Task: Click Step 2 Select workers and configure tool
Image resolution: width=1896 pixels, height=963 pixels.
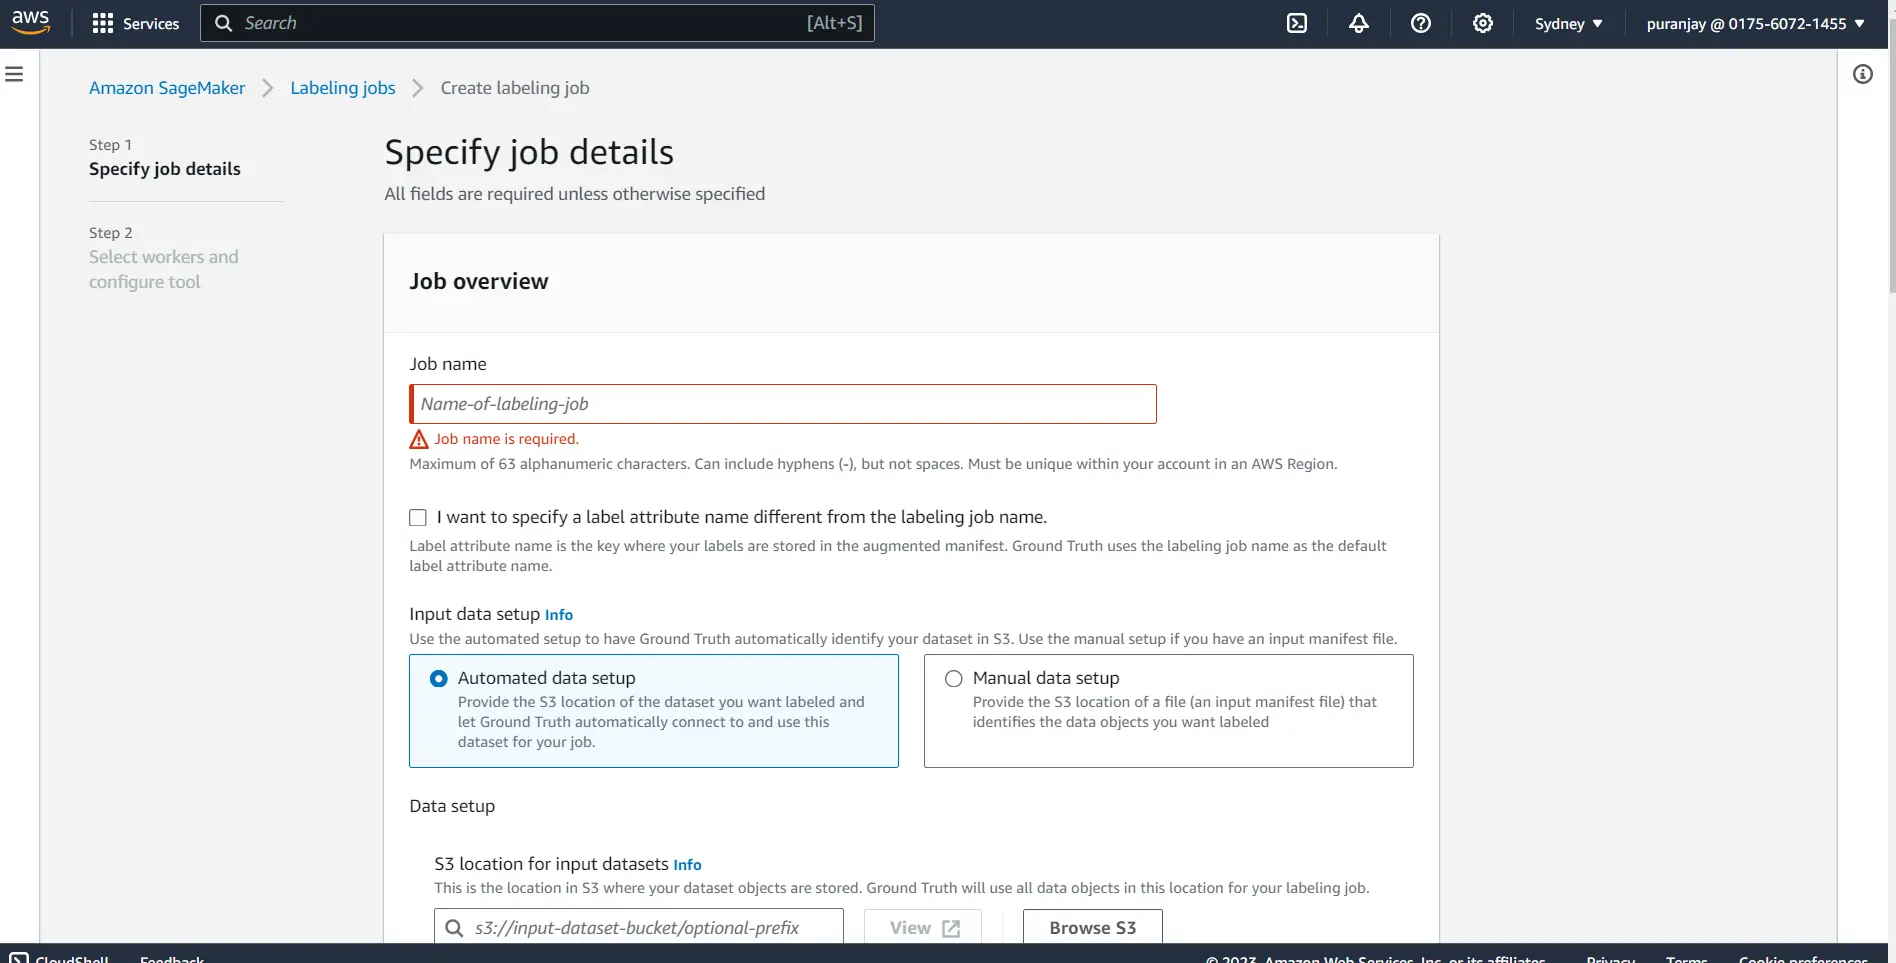Action: 164,257
